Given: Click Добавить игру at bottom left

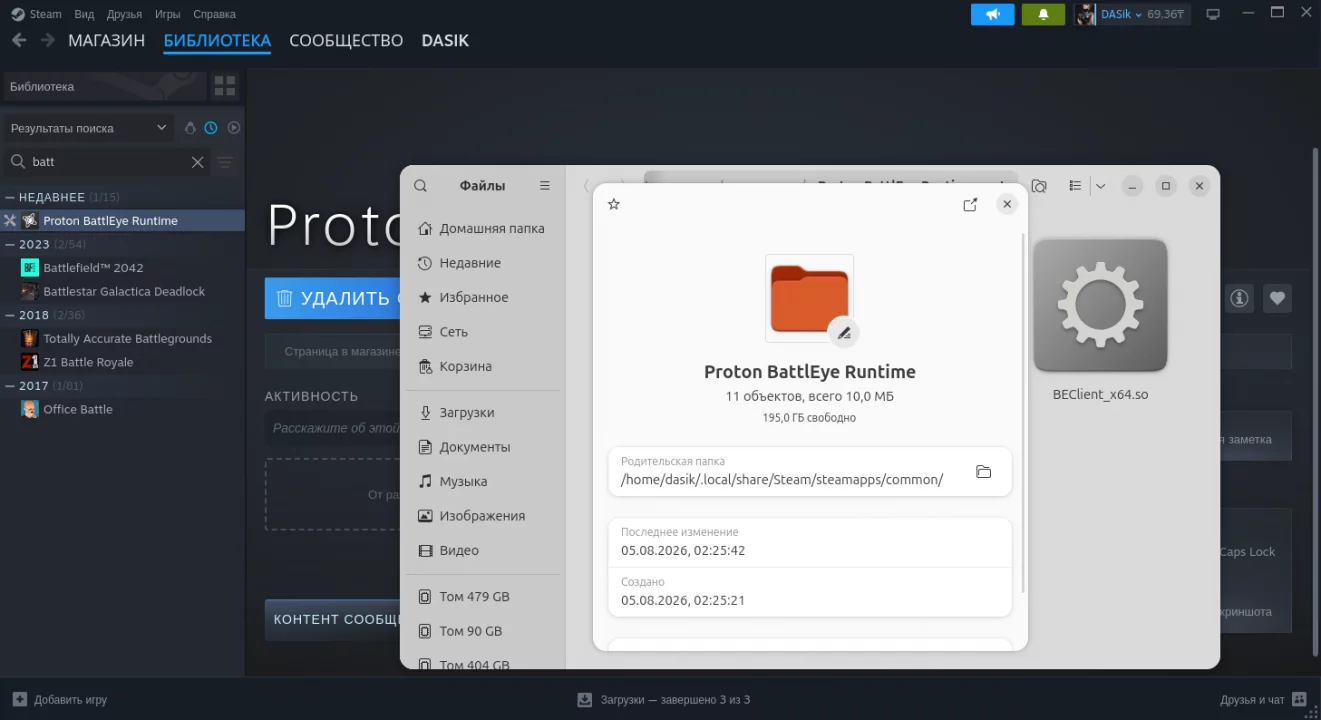Looking at the screenshot, I should 60,700.
